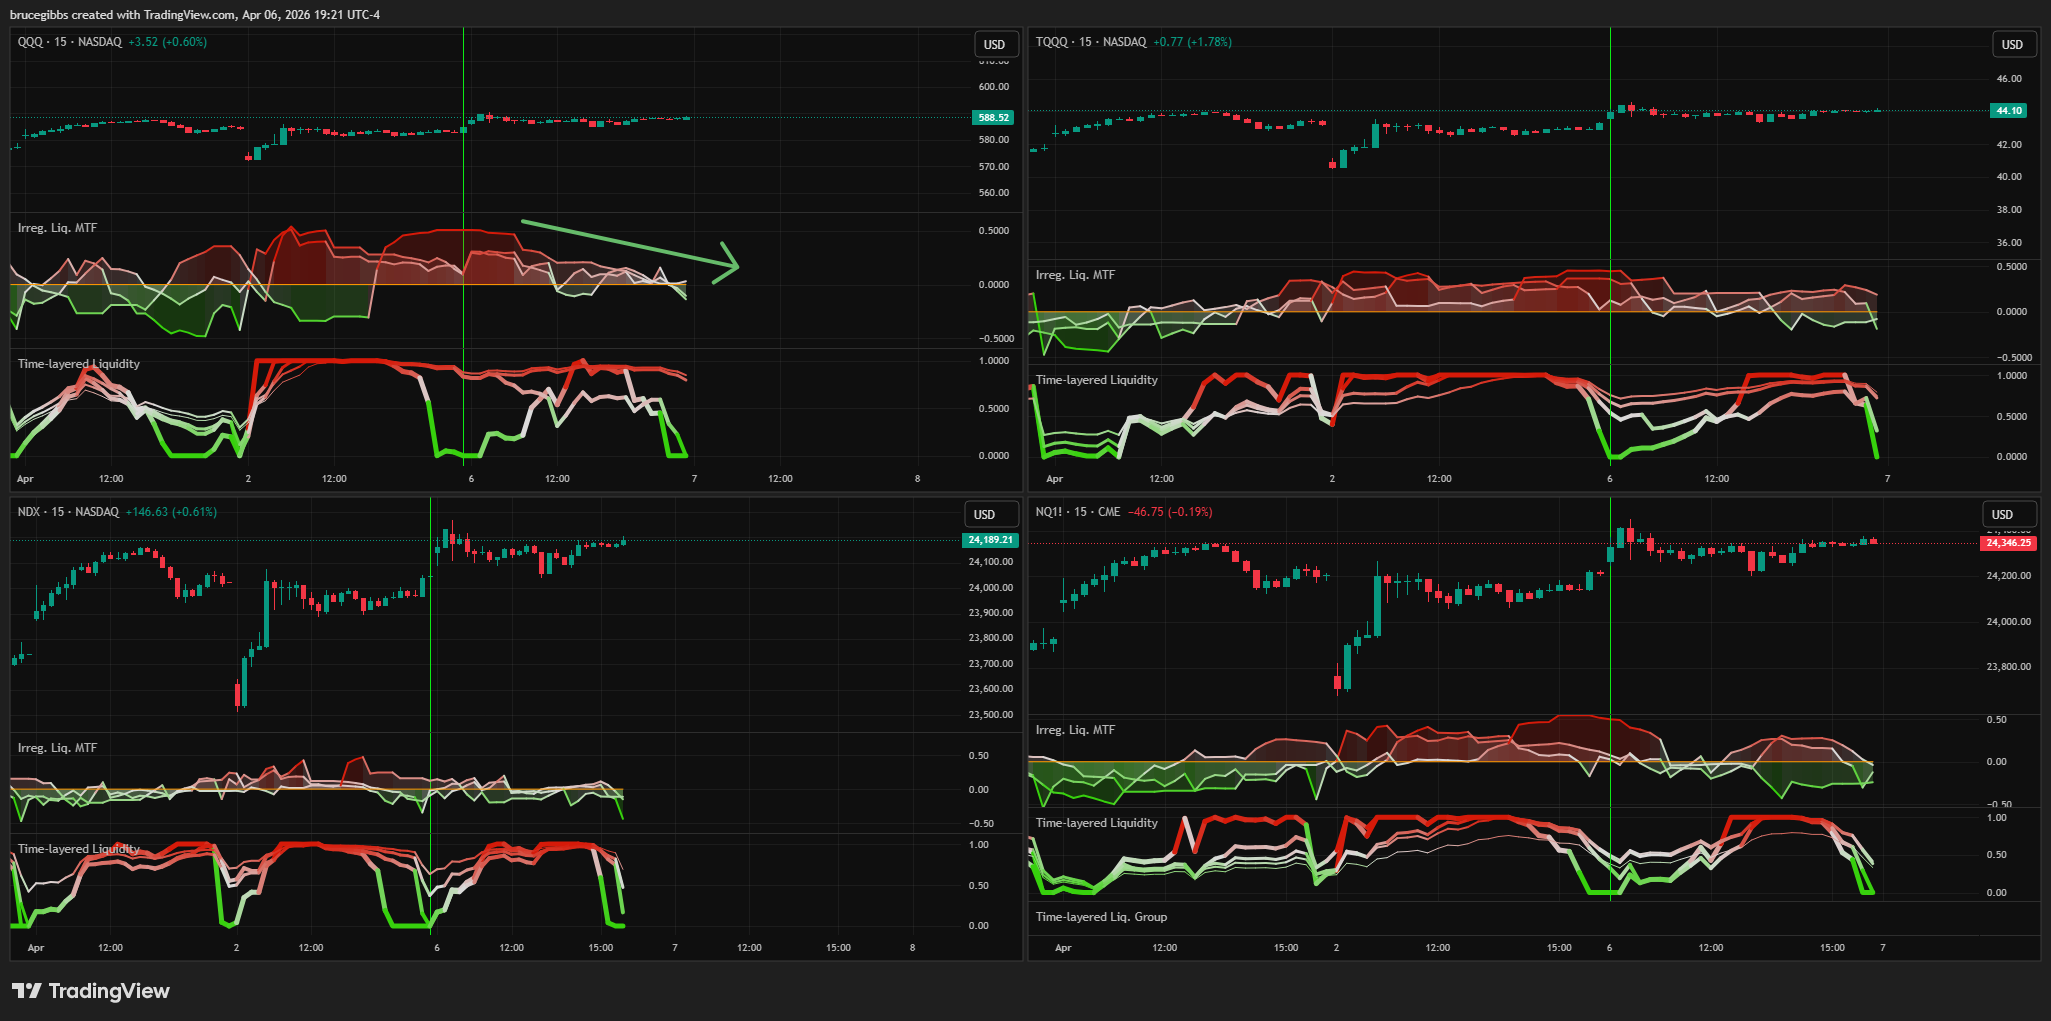Click the QQQ symbol title
The width and height of the screenshot is (2051, 1021).
pyautogui.click(x=30, y=42)
